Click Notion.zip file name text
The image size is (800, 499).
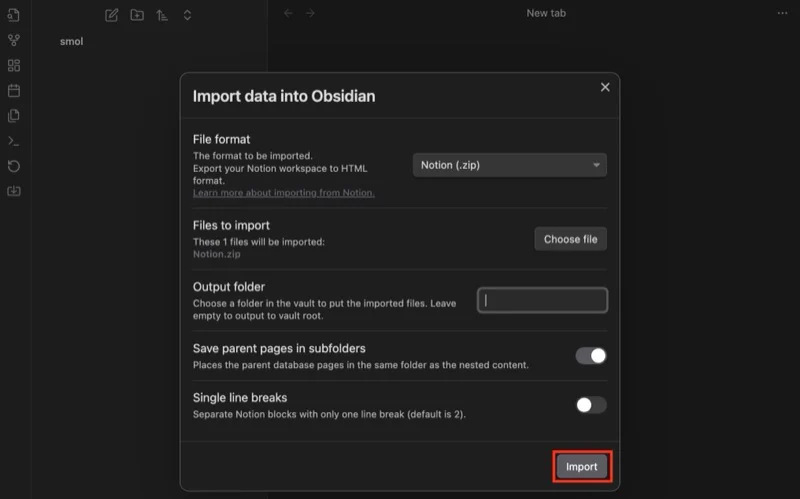pyautogui.click(x=216, y=254)
